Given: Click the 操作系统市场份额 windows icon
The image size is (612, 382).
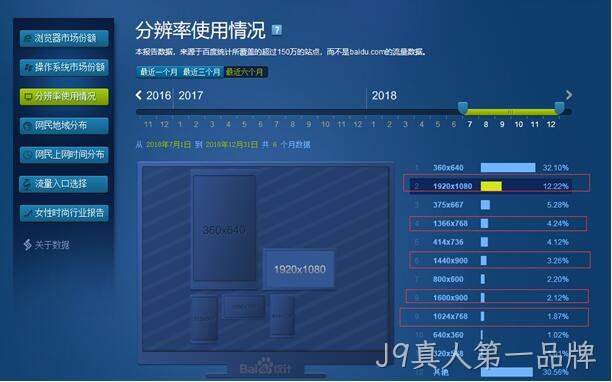Looking at the screenshot, I should pos(28,68).
